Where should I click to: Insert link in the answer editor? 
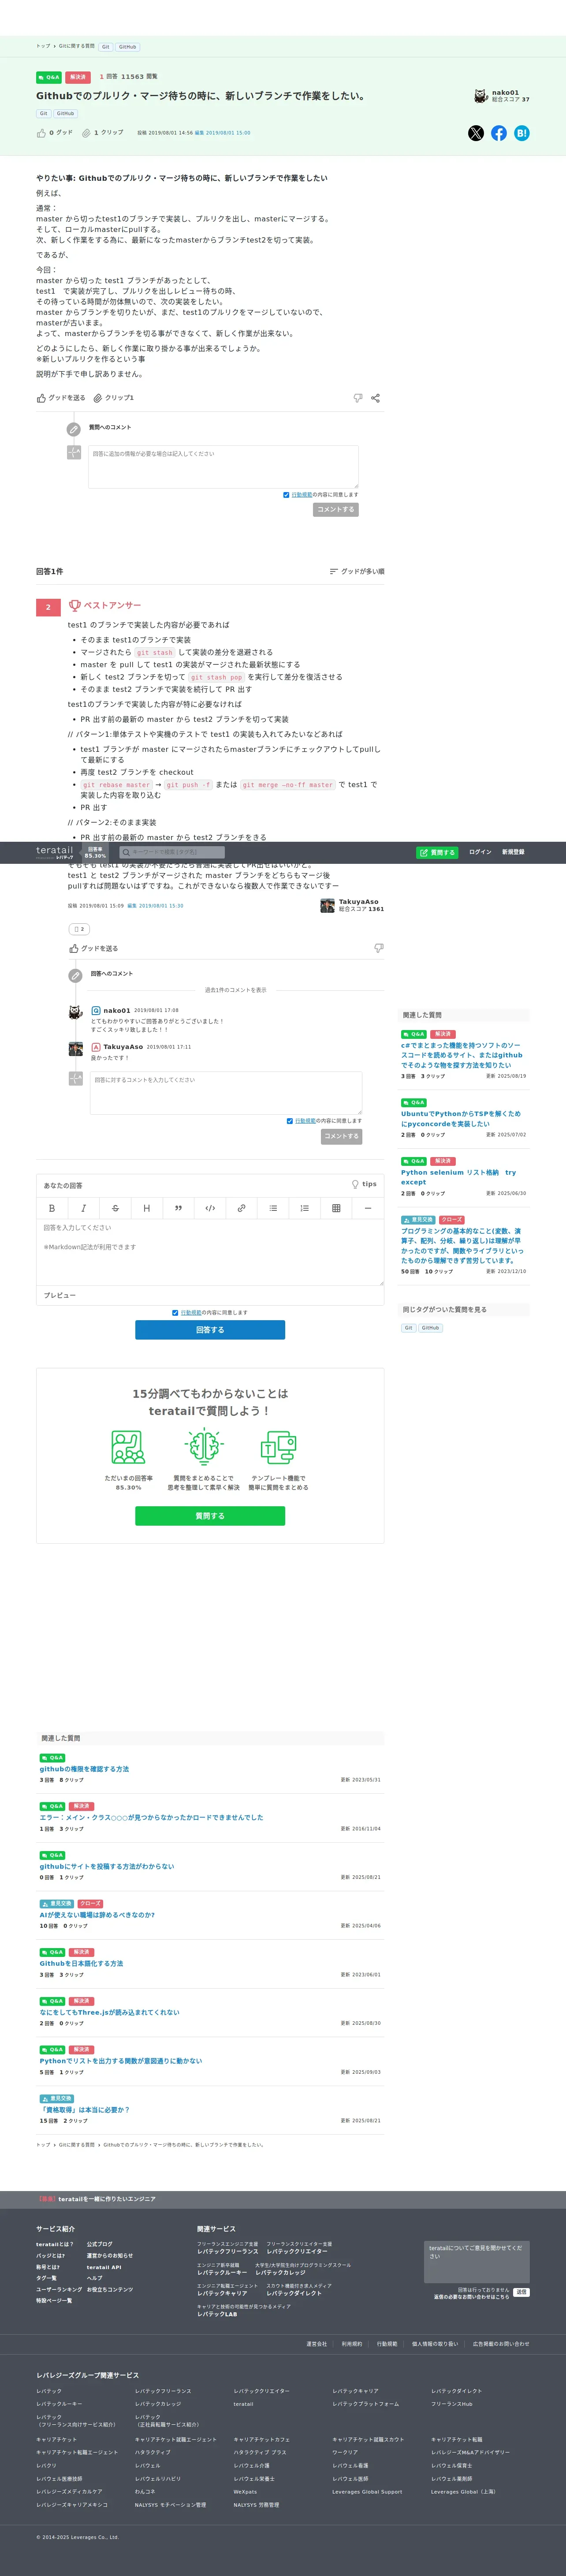[x=241, y=1208]
